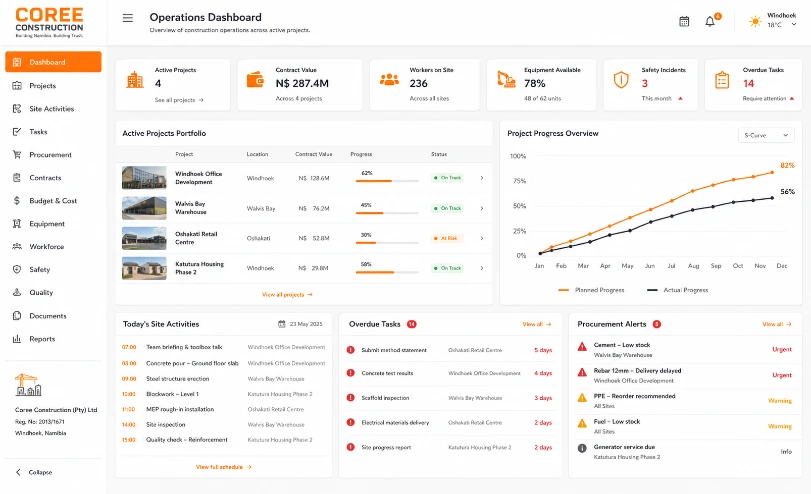
Task: Click the calendar icon beside 23 May 2025
Action: point(282,324)
